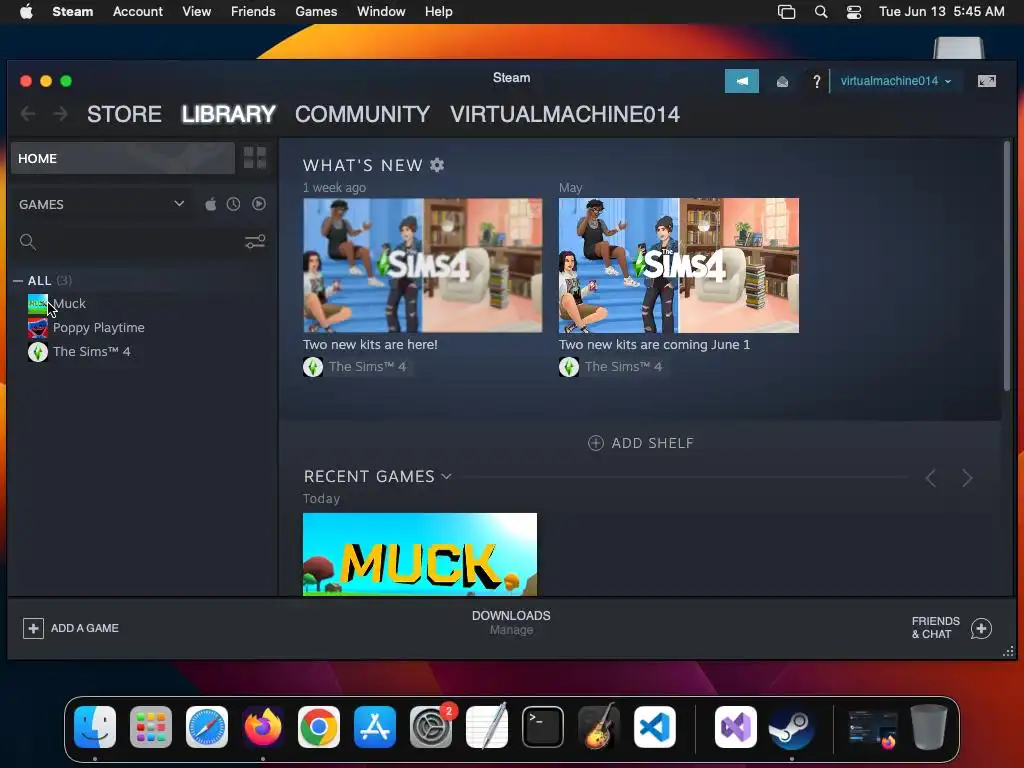Open macOS Control Center icon
1024x768 pixels.
point(854,12)
